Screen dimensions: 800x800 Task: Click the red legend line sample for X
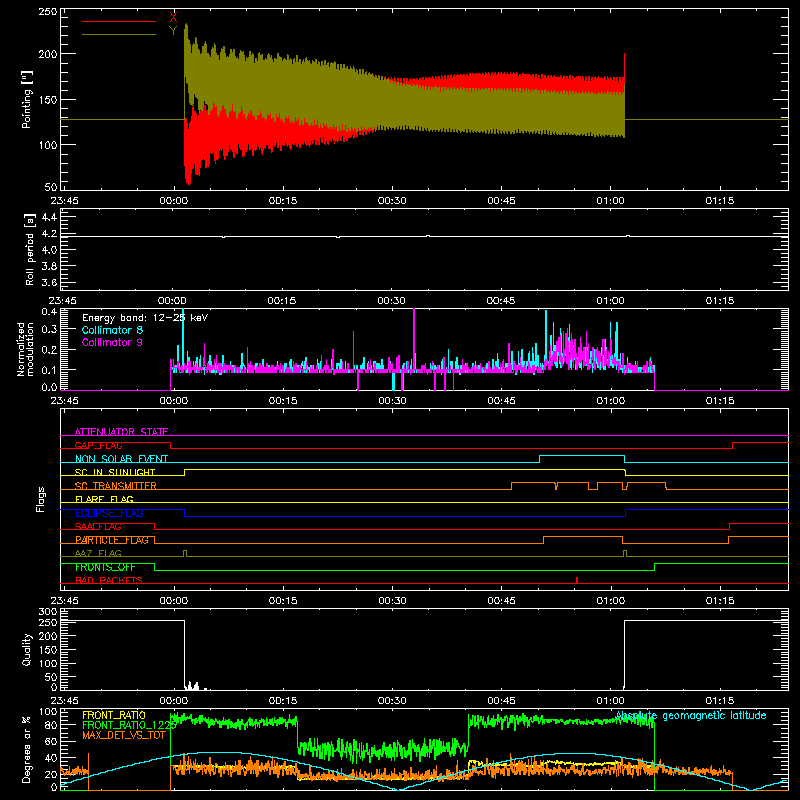tap(119, 21)
